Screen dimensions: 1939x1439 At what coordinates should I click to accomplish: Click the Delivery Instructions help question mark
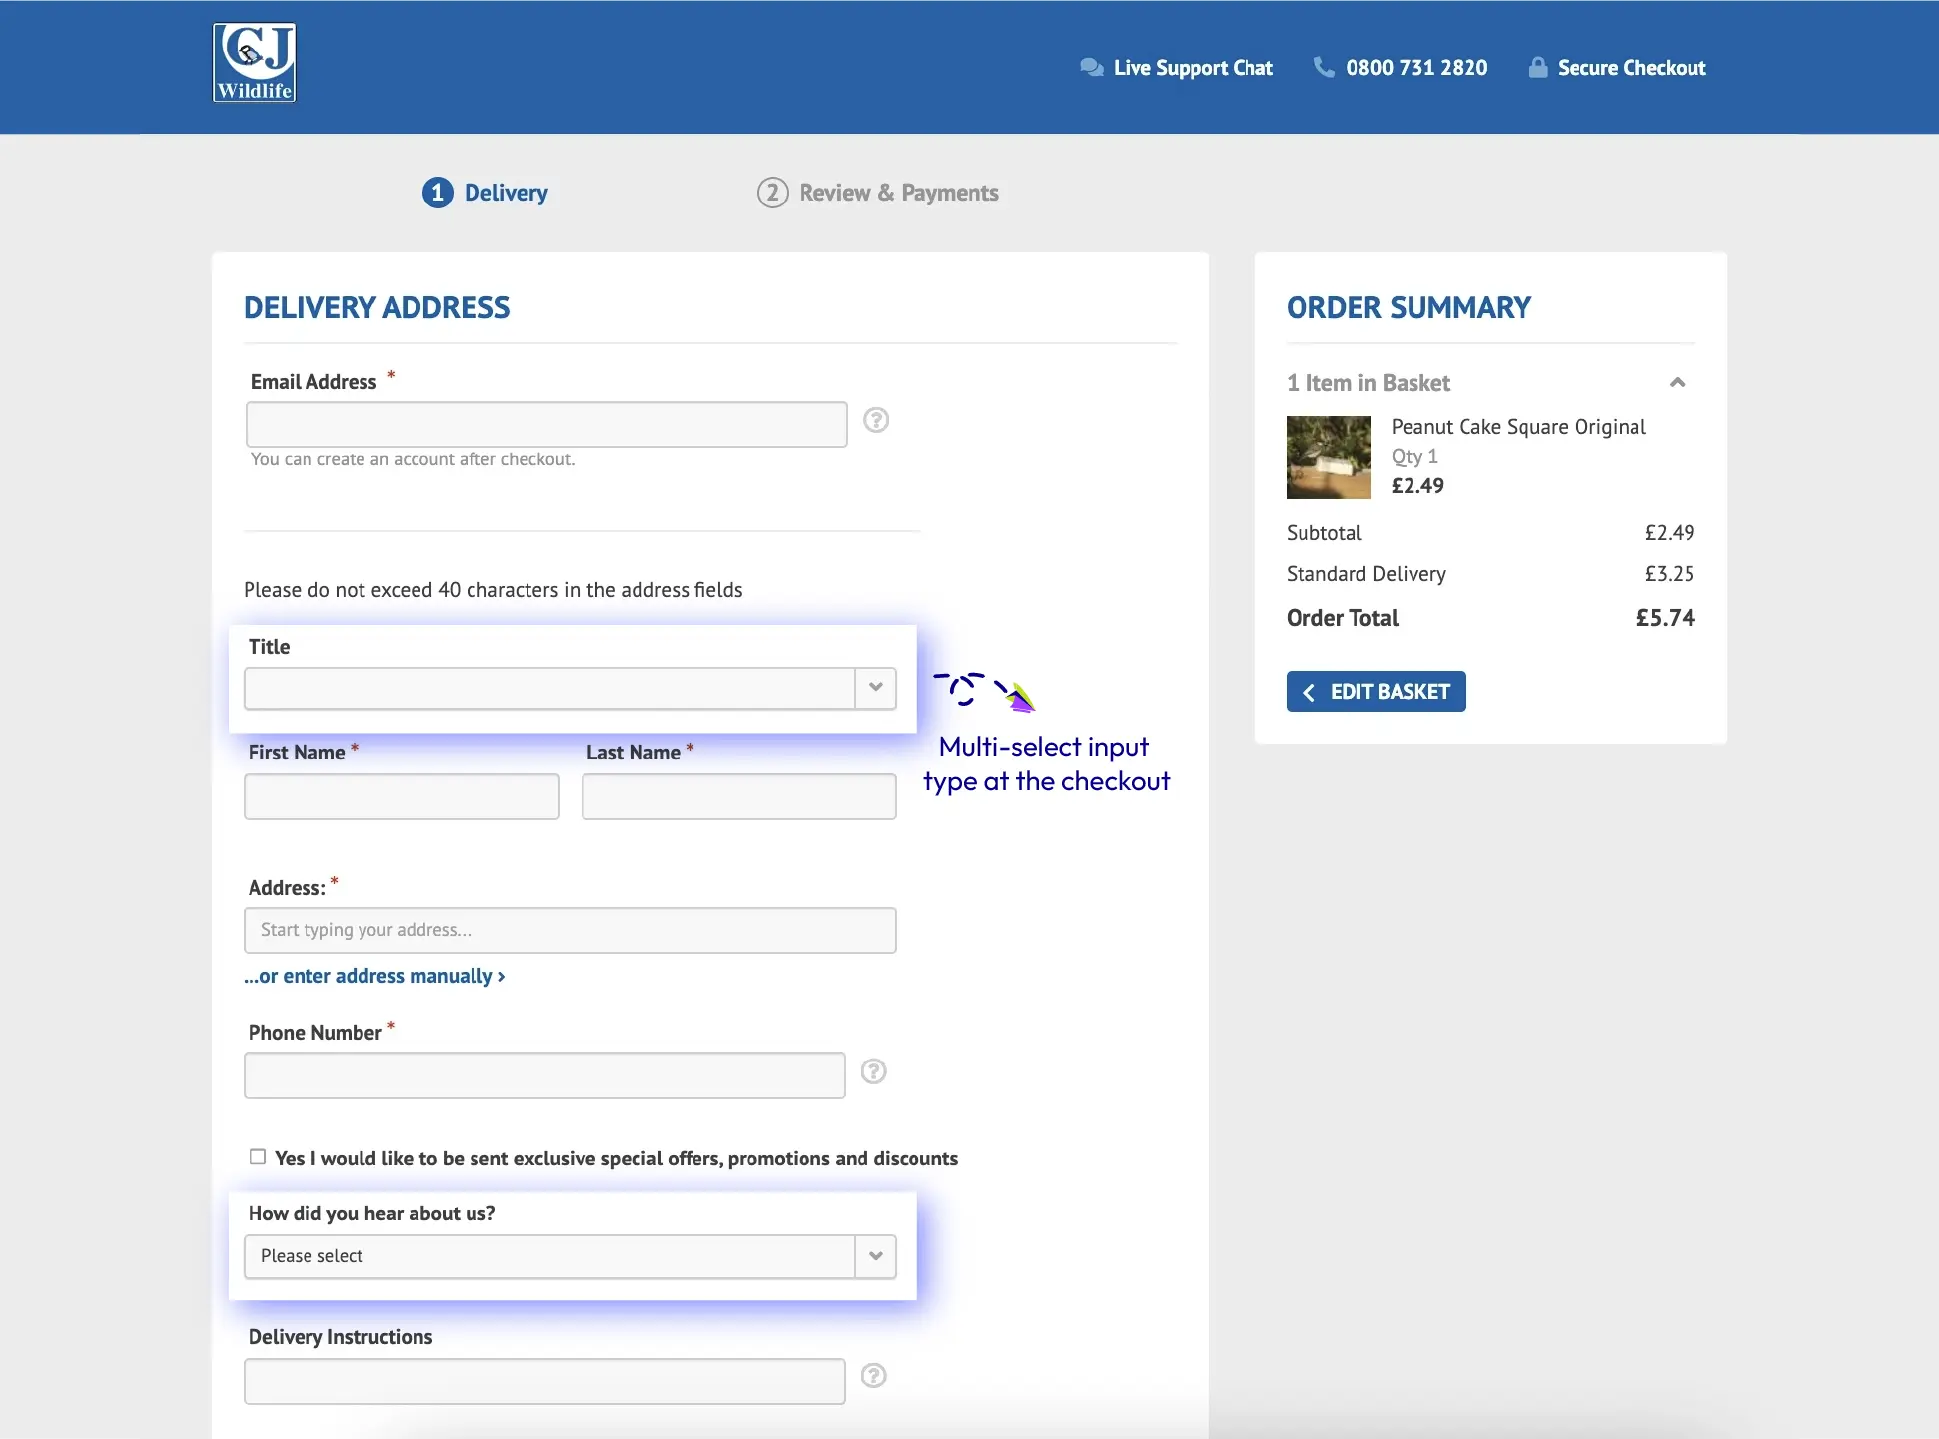(874, 1376)
